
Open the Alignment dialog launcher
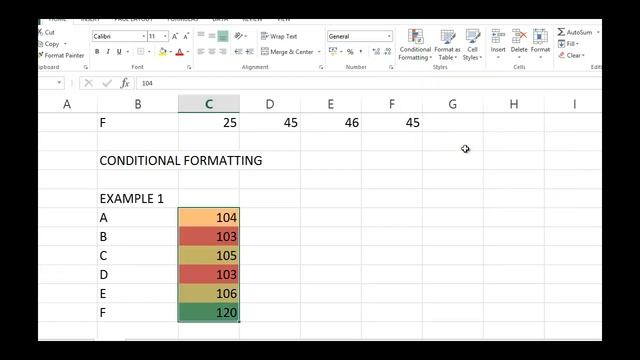coord(321,67)
